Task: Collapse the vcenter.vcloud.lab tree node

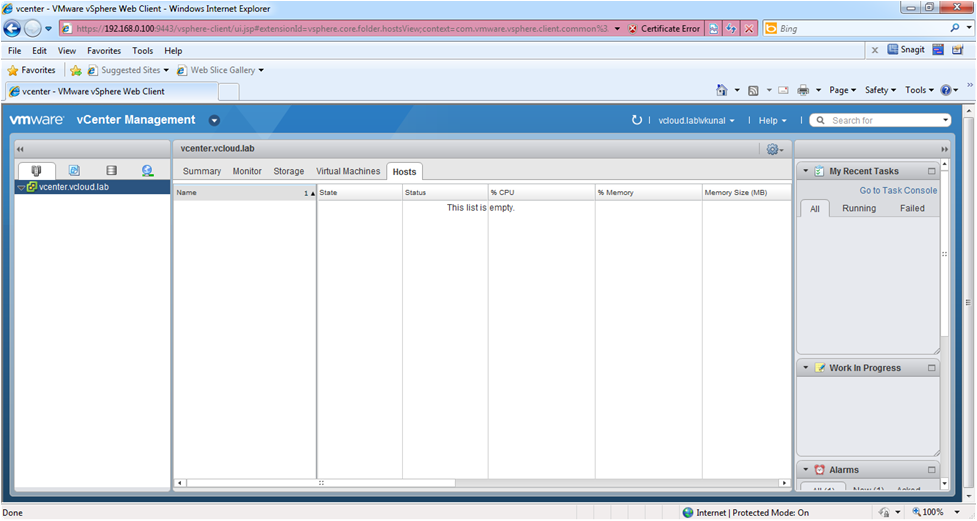Action: pyautogui.click(x=21, y=187)
